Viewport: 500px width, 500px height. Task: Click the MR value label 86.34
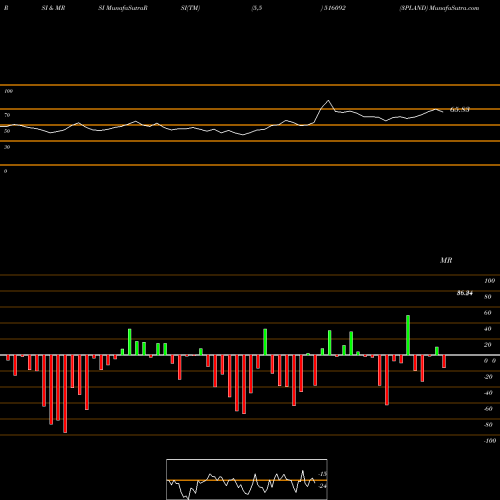pos(465,293)
